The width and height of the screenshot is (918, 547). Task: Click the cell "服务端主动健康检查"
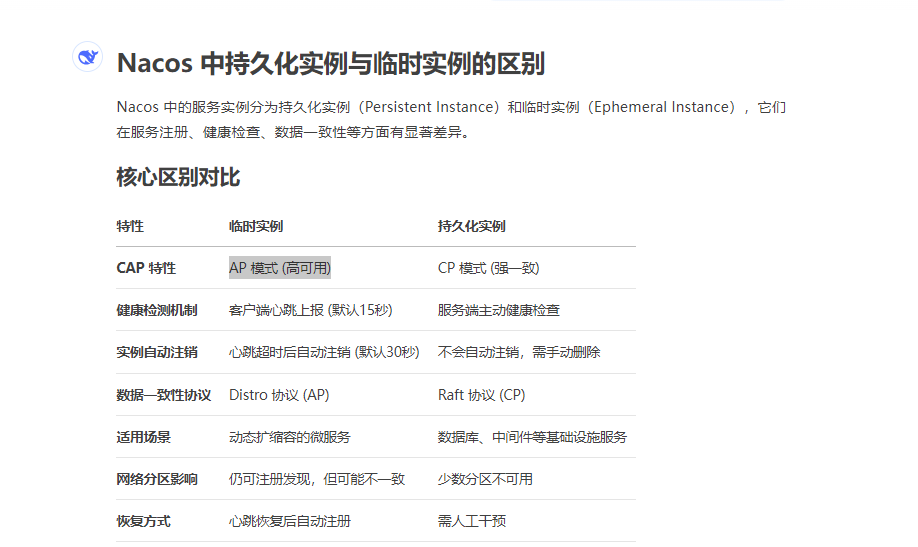499,310
